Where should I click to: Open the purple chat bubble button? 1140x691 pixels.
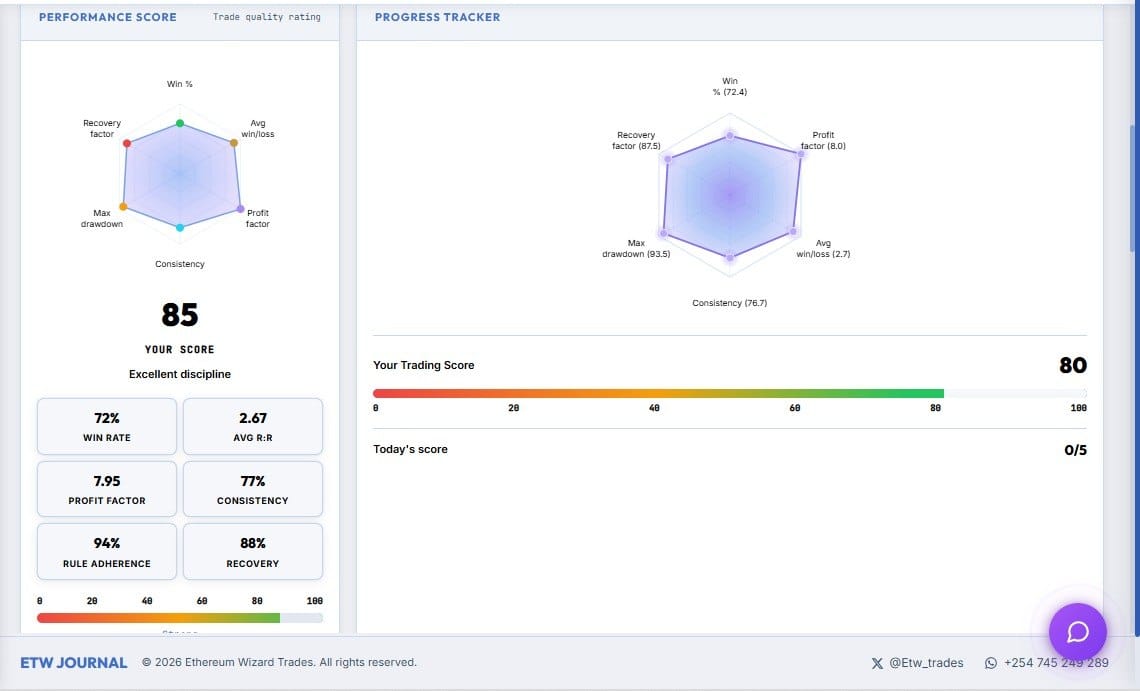(x=1077, y=632)
